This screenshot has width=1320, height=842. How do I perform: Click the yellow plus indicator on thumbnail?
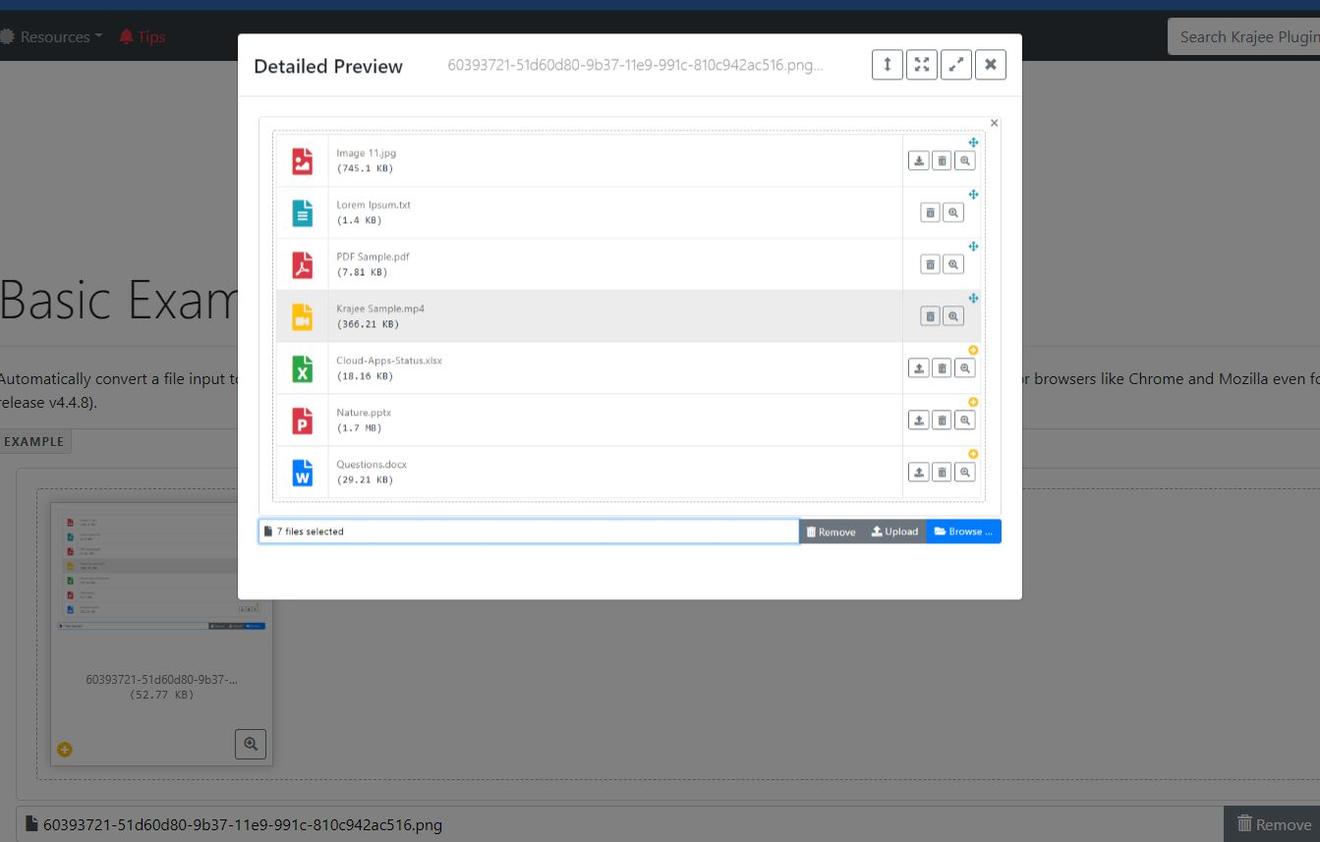click(65, 749)
